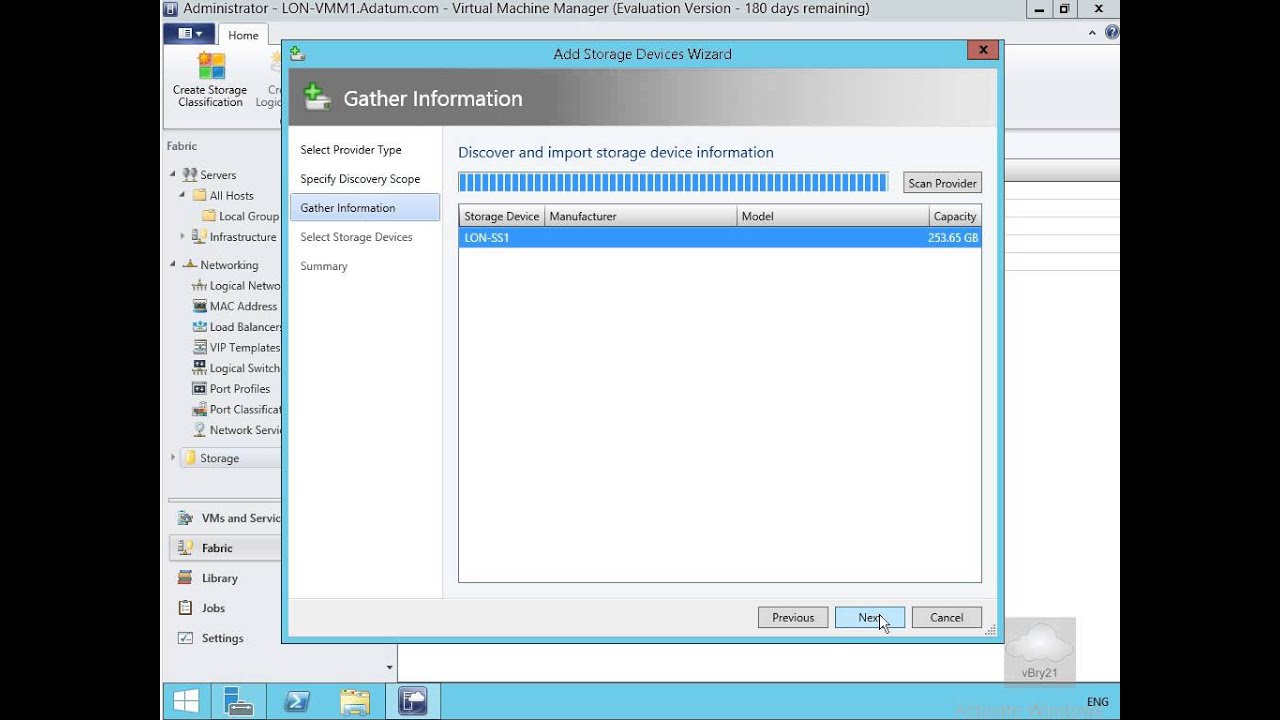Open the Fabric workspace icon
This screenshot has width=1280, height=720.
click(185, 548)
